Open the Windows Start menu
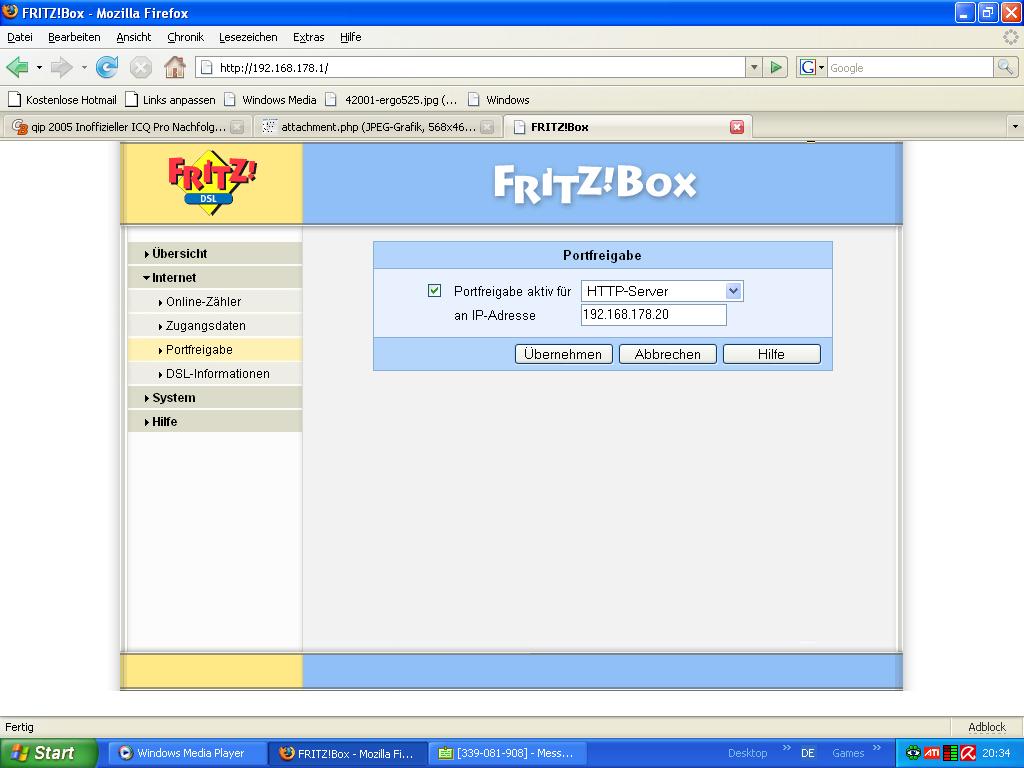1024x768 pixels. click(47, 753)
